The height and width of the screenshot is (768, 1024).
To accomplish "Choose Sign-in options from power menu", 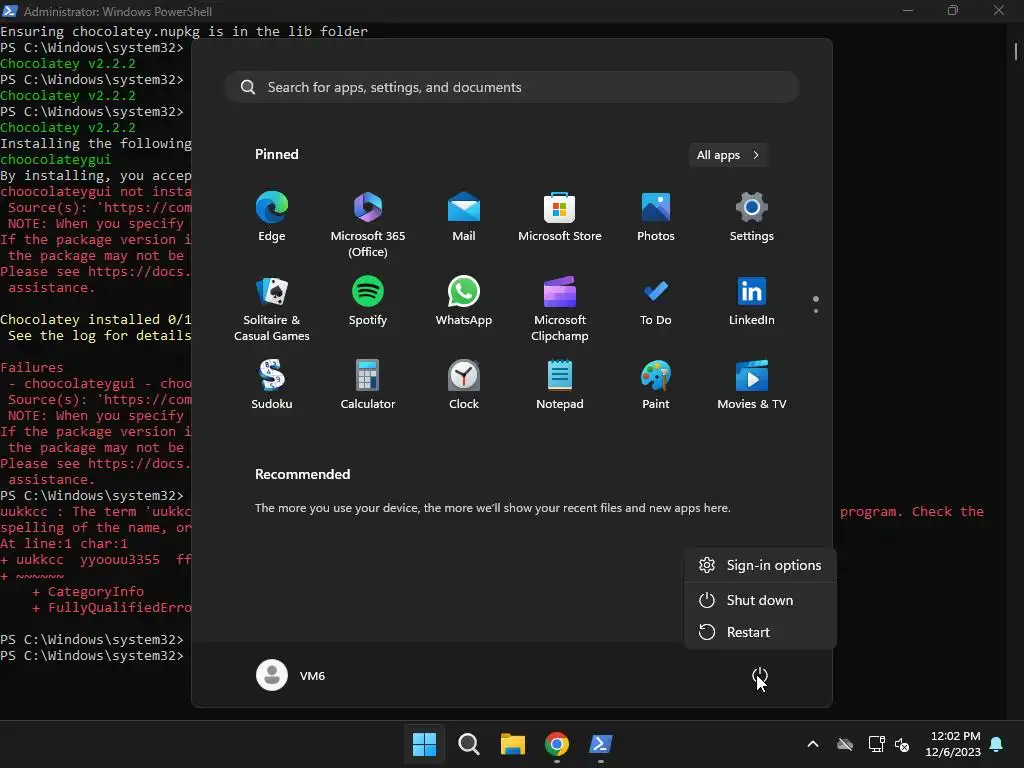I will (x=760, y=566).
